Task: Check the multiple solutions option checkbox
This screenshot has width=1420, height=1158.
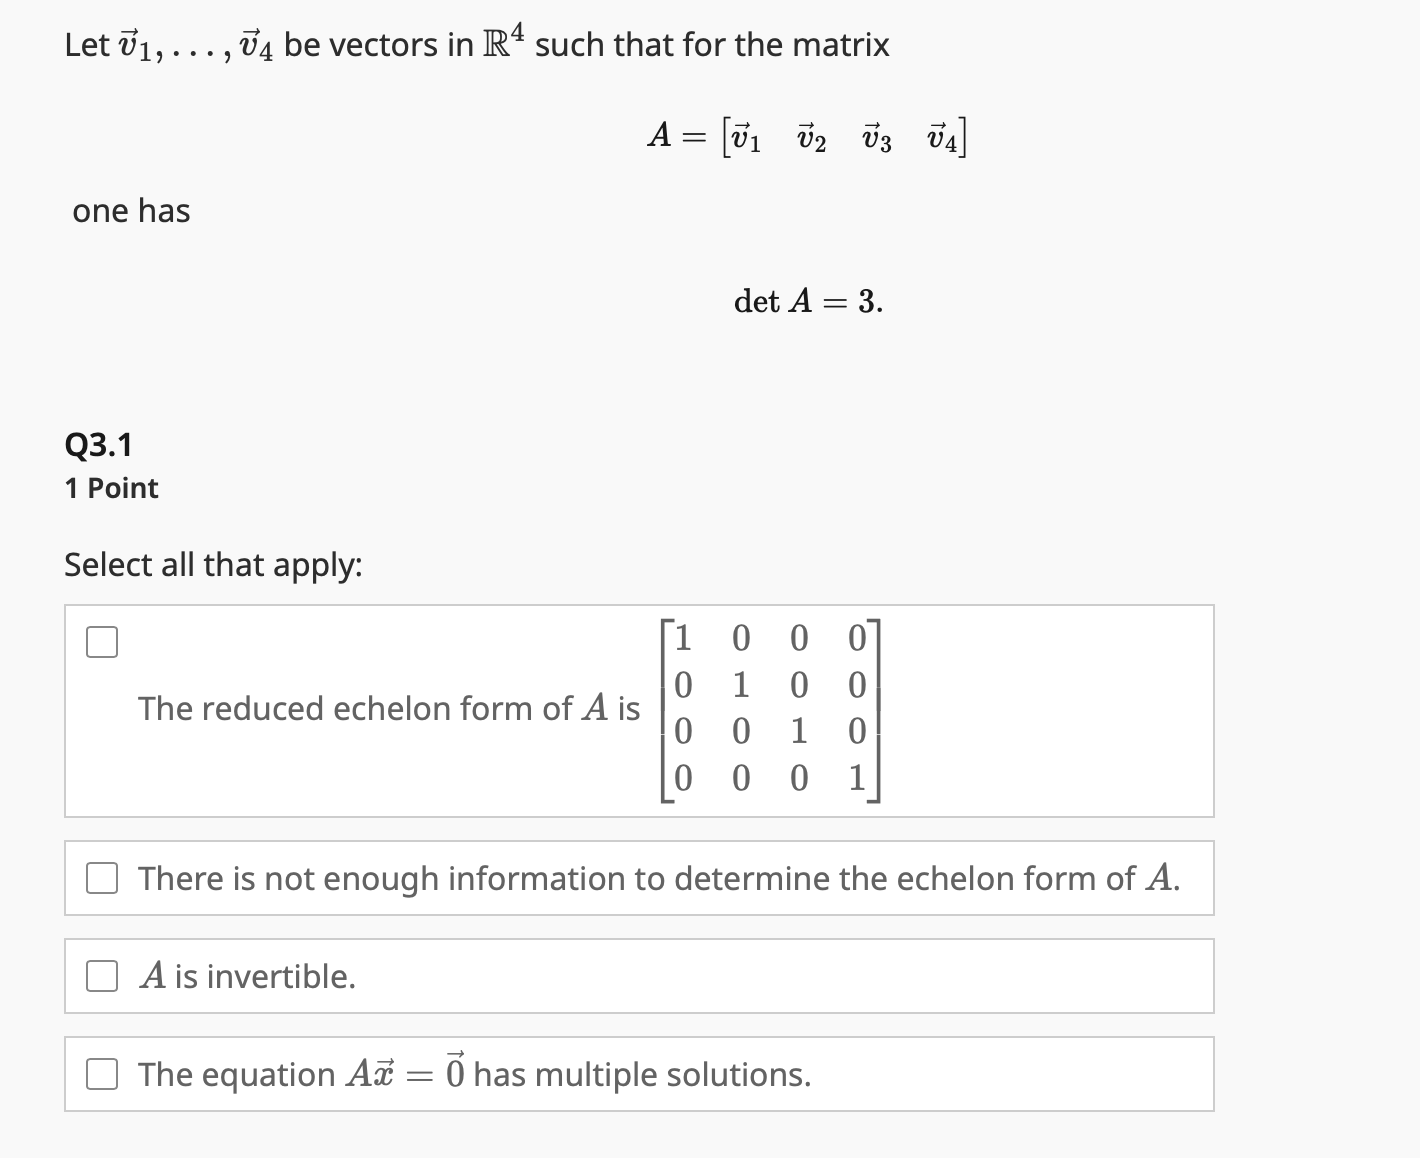Action: tap(101, 1074)
